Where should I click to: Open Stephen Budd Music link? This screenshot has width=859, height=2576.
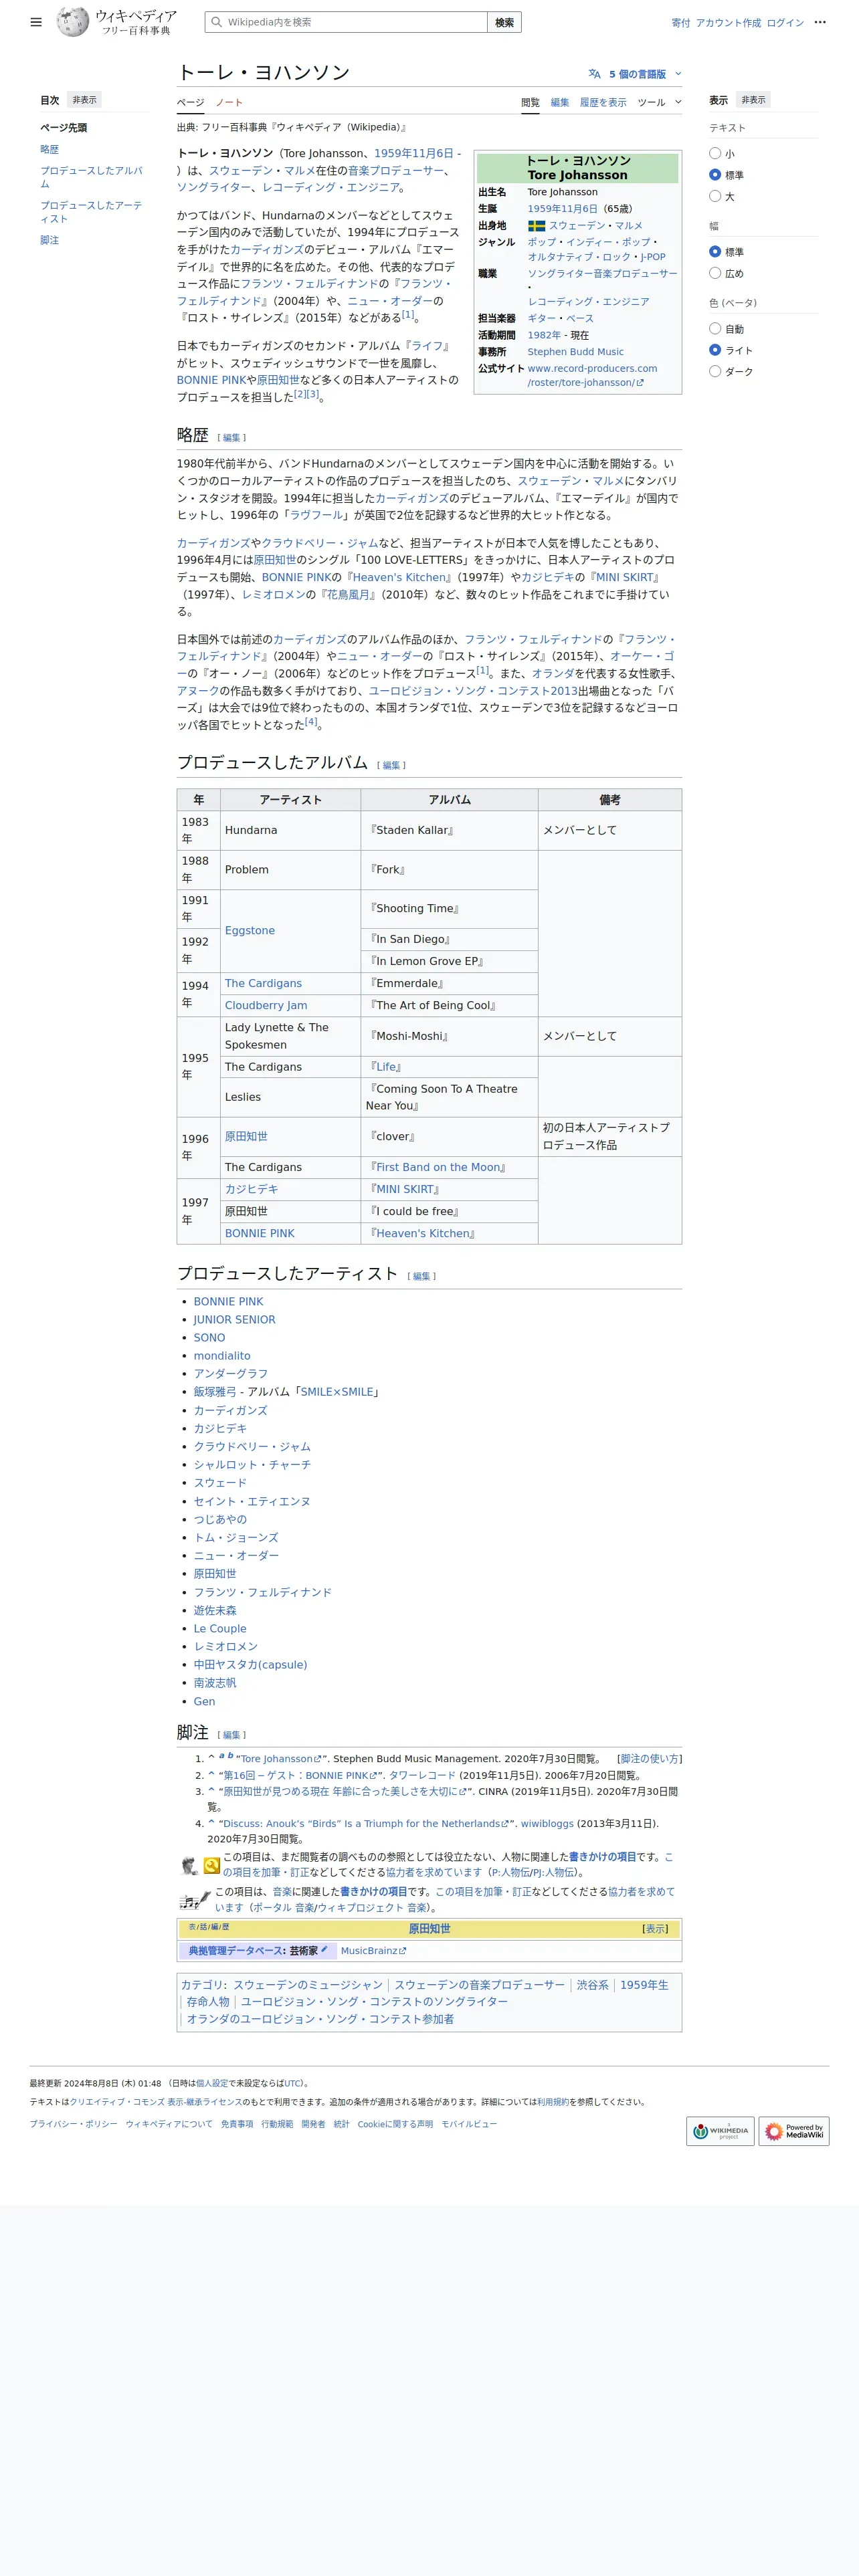pos(575,352)
